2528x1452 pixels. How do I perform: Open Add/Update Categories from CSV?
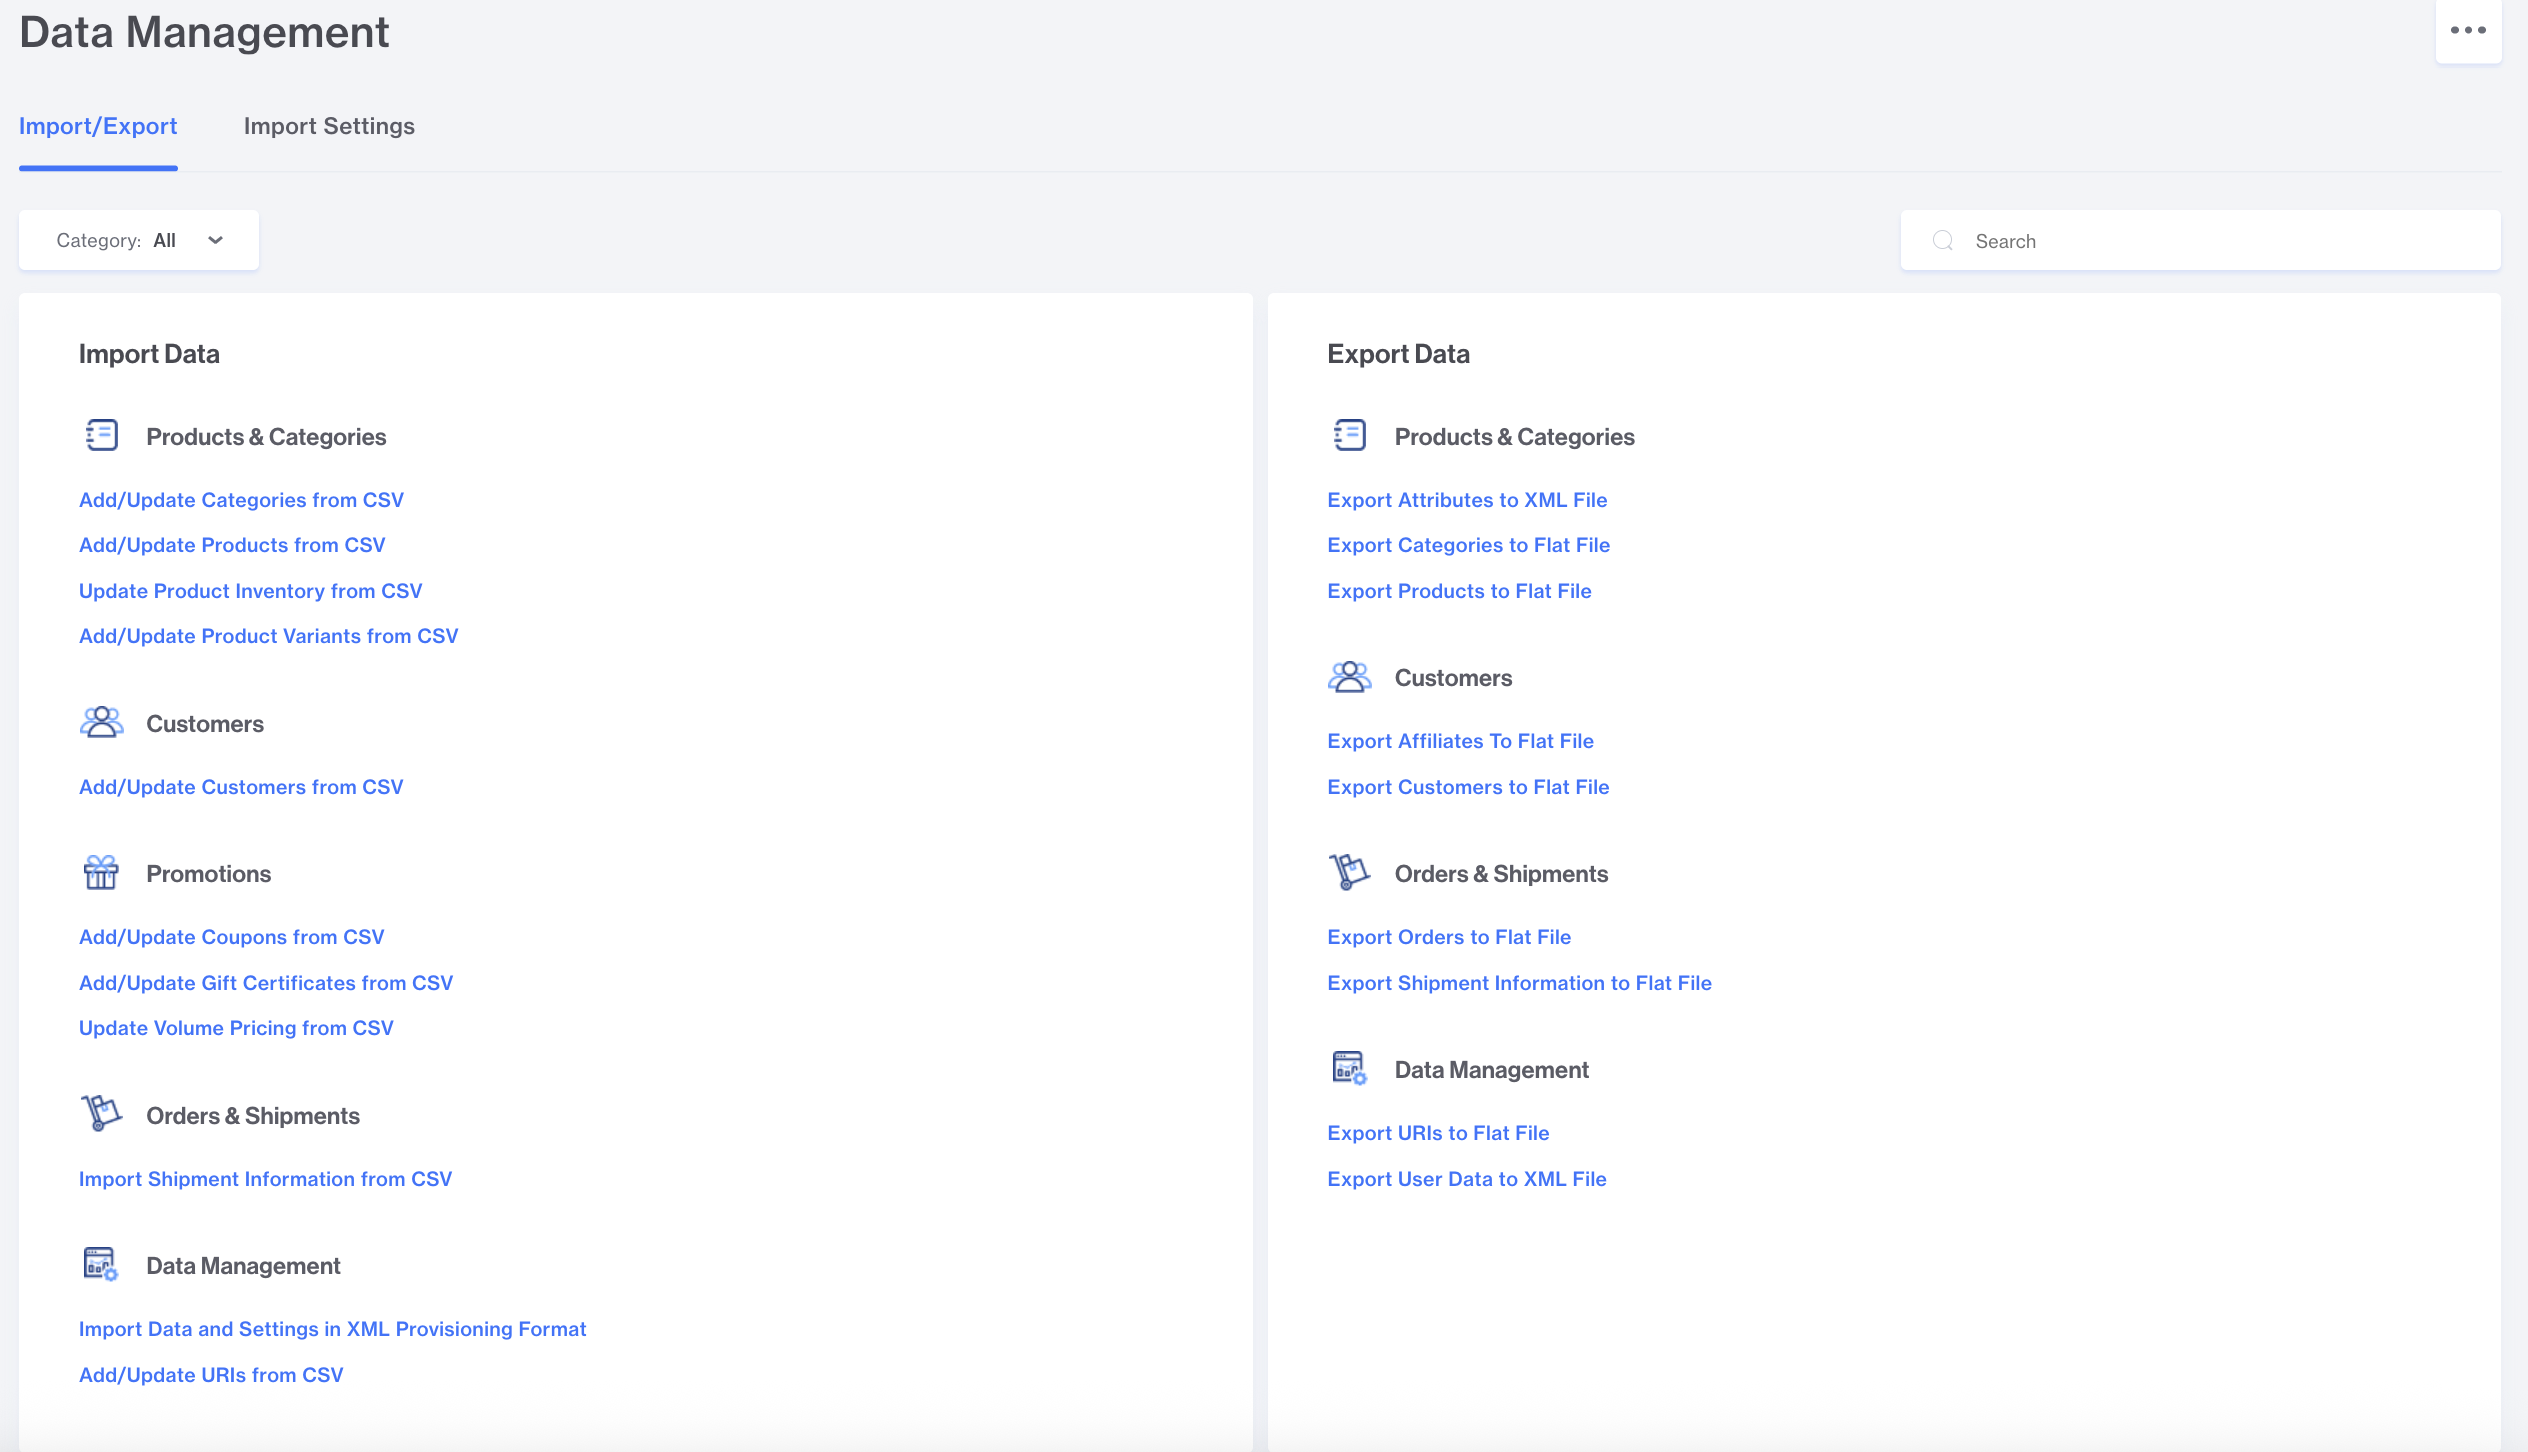coord(241,500)
